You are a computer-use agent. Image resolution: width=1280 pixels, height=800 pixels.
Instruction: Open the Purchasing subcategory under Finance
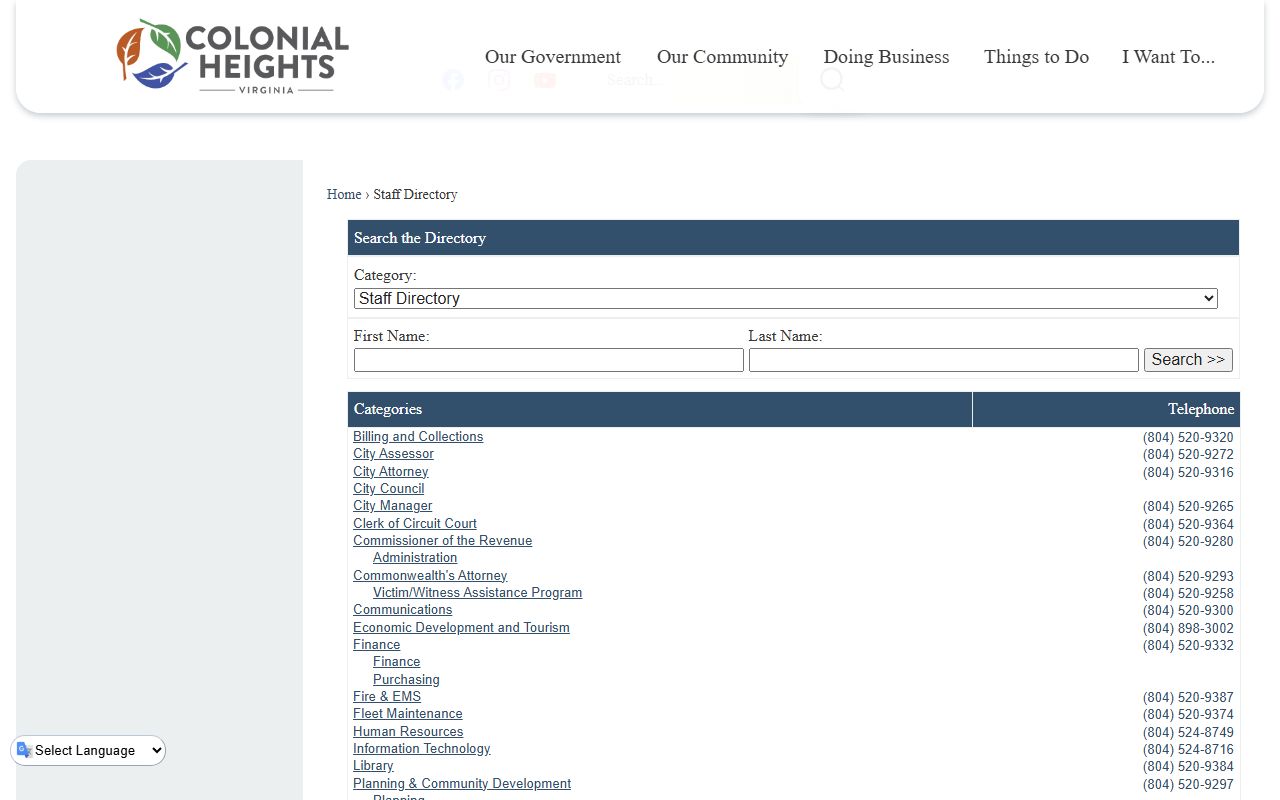click(406, 680)
